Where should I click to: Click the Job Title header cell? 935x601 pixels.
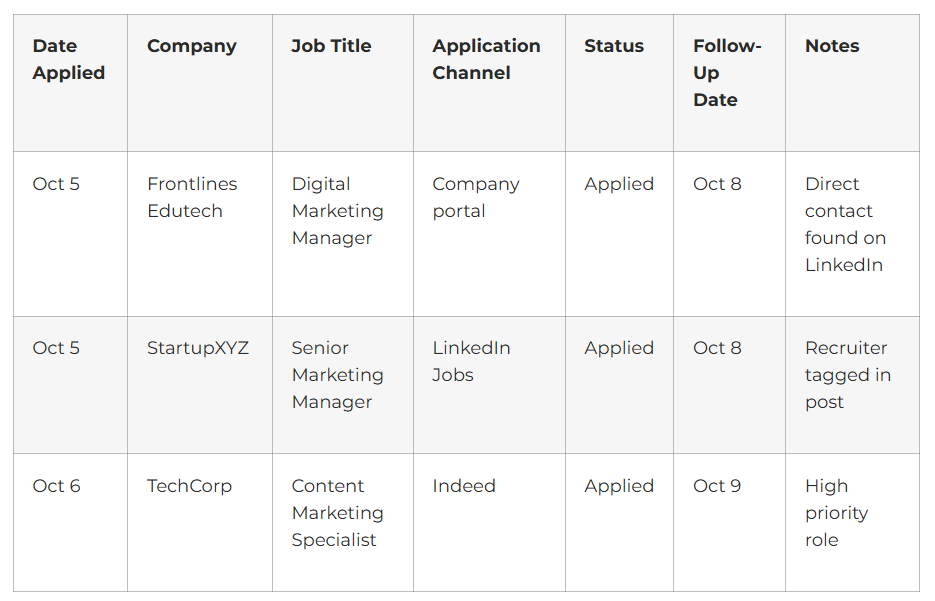point(331,46)
